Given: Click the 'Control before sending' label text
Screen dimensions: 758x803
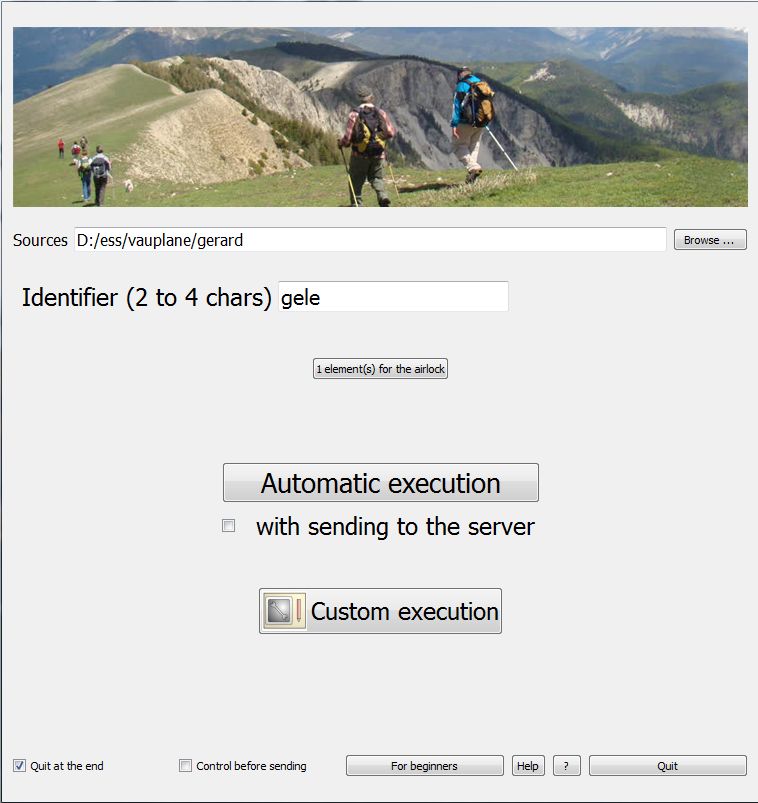Looking at the screenshot, I should pos(251,766).
